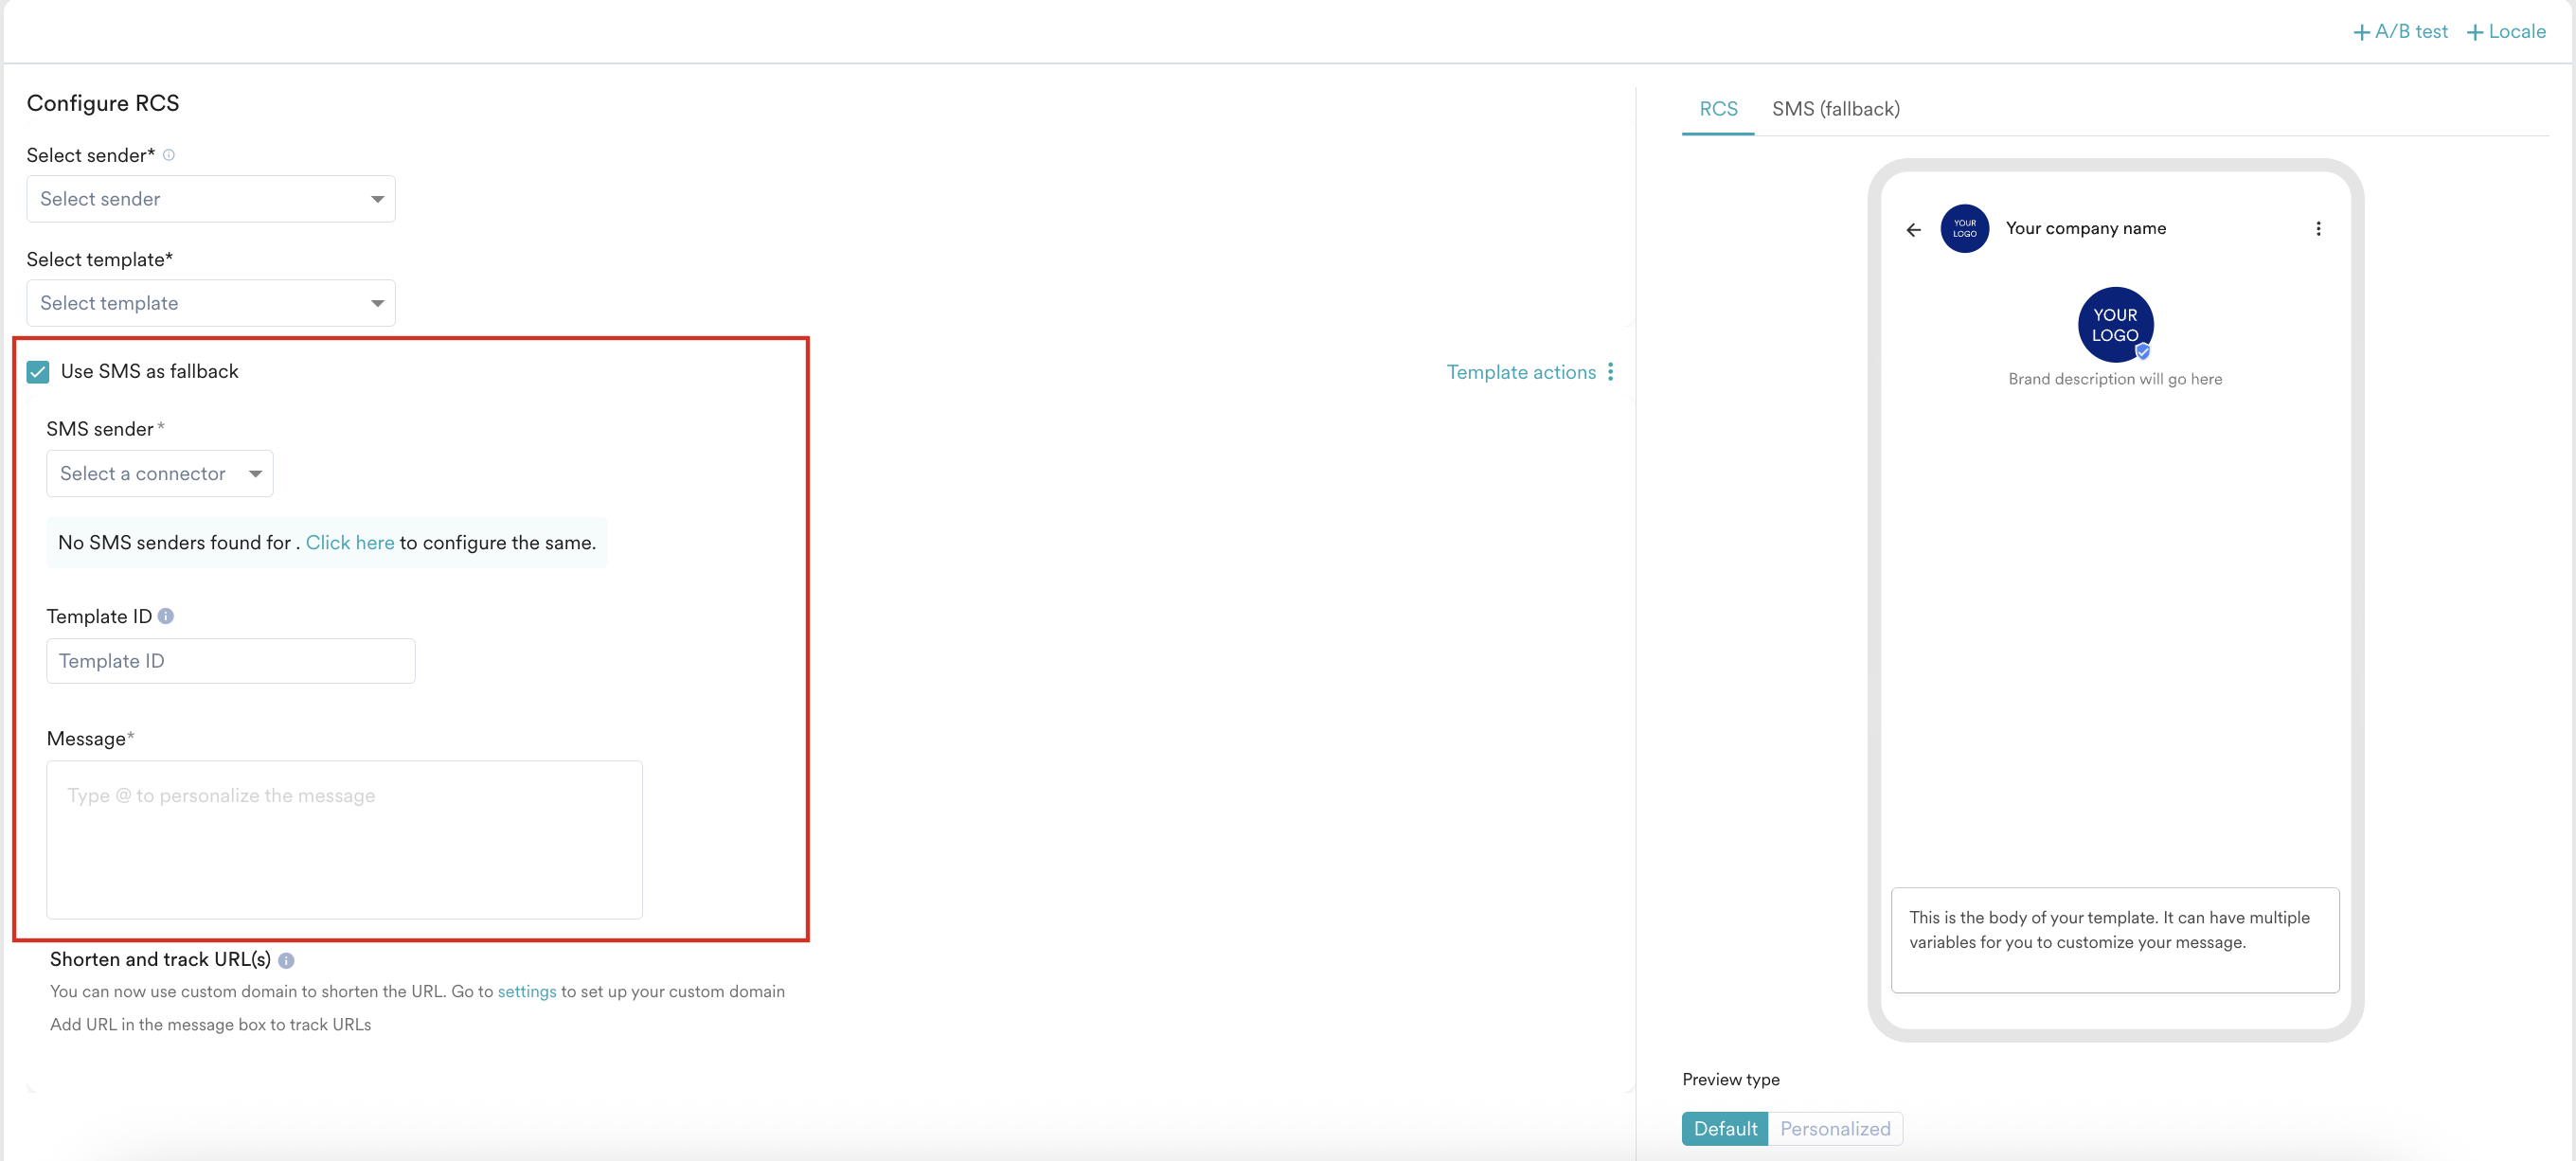The width and height of the screenshot is (2576, 1161).
Task: Select the Default preview type
Action: point(1723,1128)
